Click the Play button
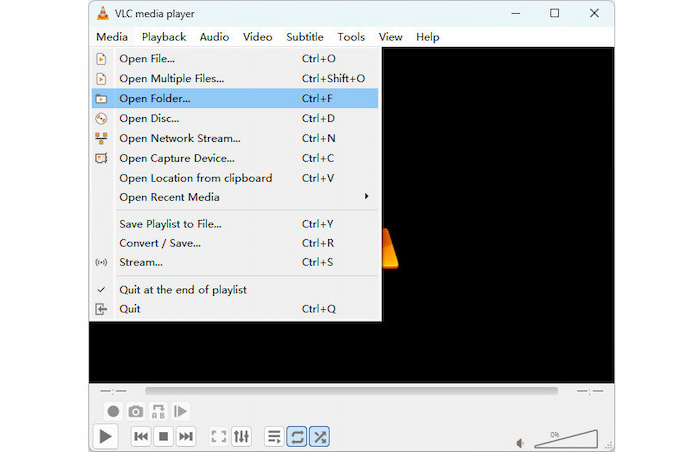This screenshot has width=700, height=452. [105, 436]
